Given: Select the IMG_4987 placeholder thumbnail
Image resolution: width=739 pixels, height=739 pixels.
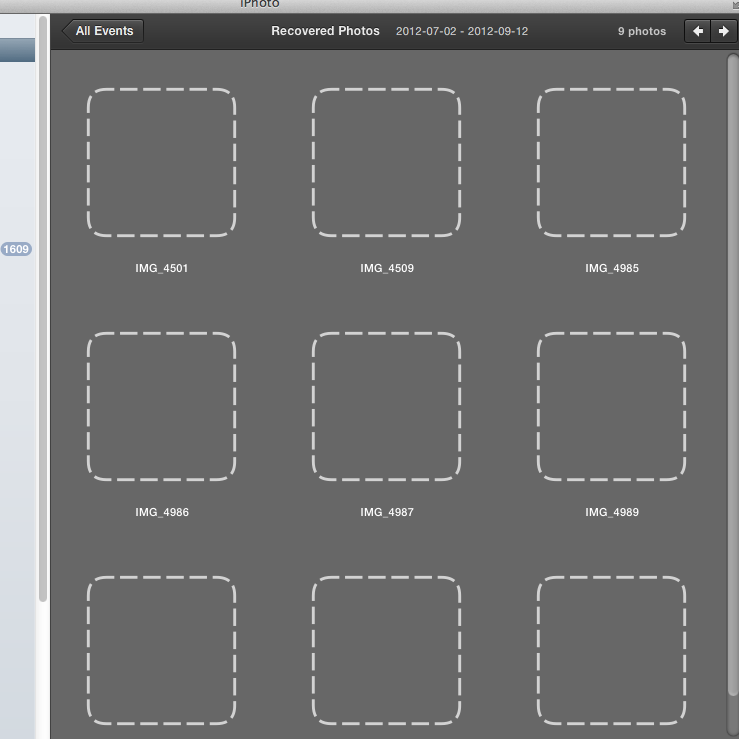Looking at the screenshot, I should (x=386, y=406).
